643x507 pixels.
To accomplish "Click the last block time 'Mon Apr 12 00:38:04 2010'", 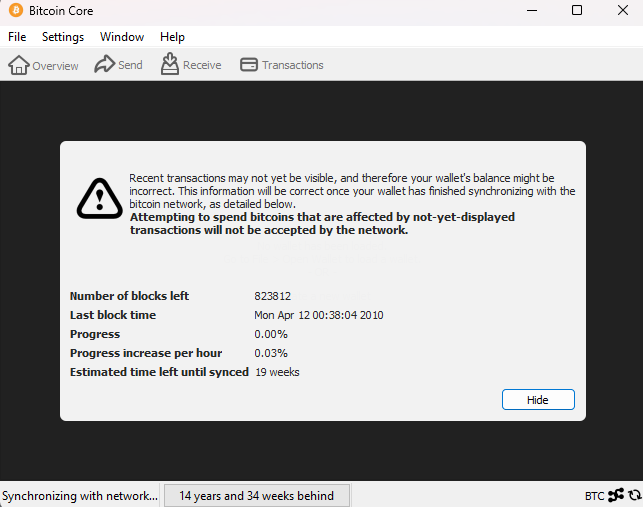I will pyautogui.click(x=319, y=315).
